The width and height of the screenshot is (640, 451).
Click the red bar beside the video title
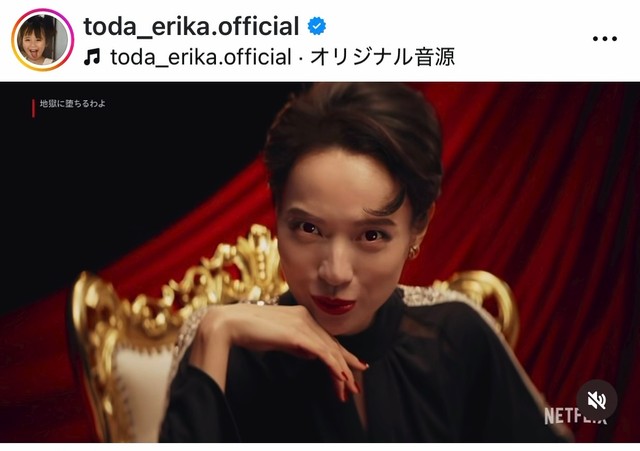[x=33, y=108]
